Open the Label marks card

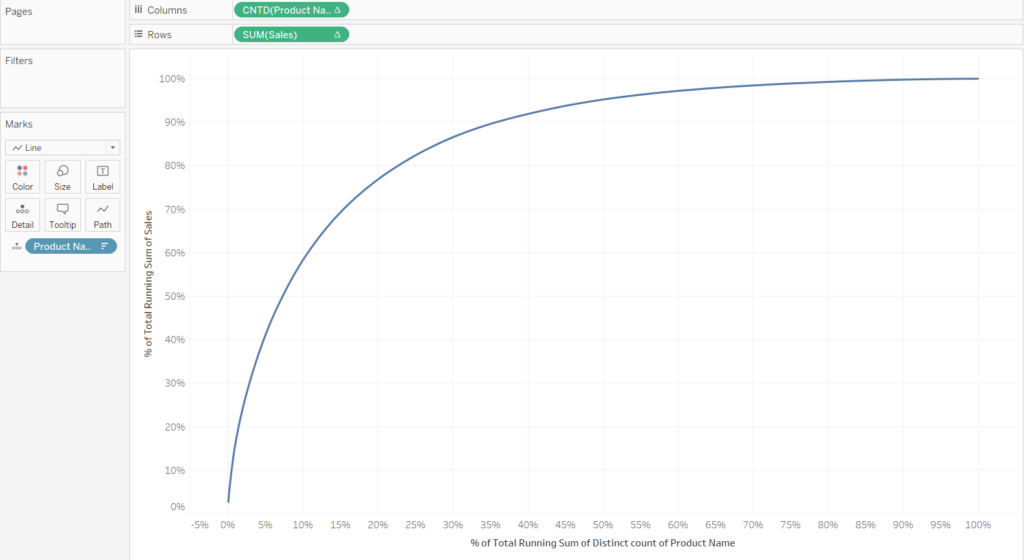[103, 177]
